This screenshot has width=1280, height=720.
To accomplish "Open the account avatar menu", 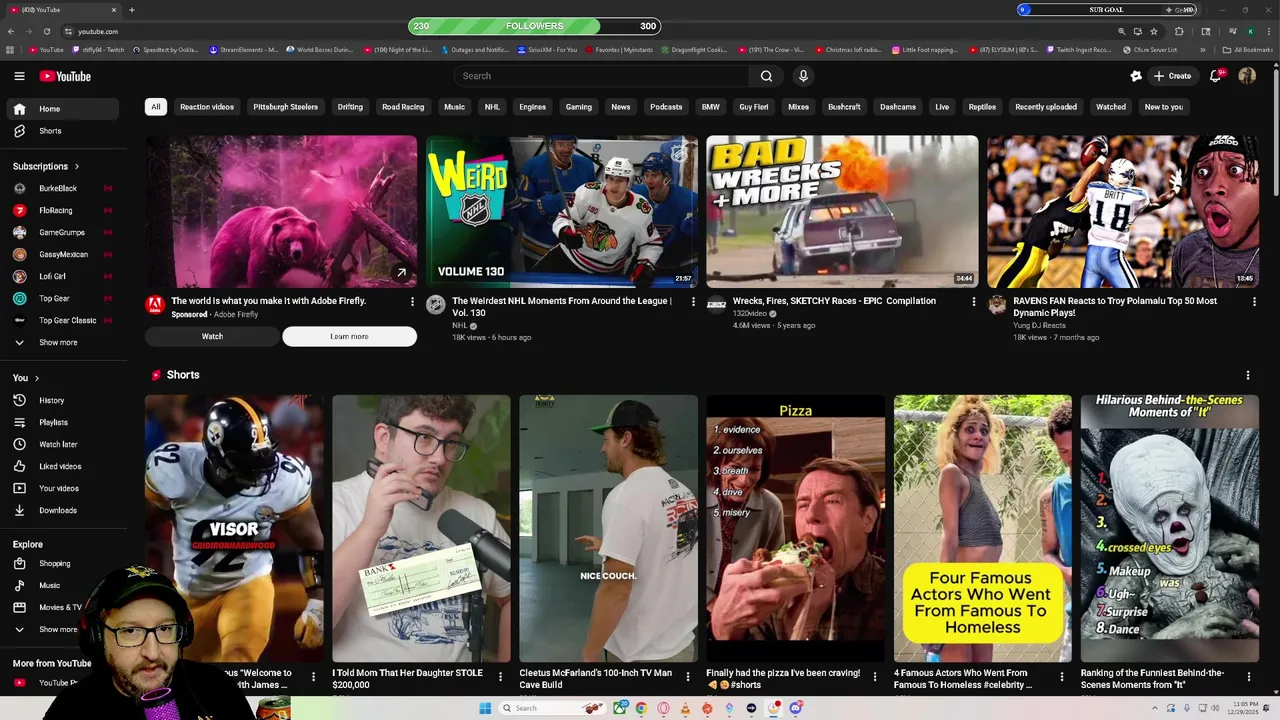I will click(x=1247, y=76).
